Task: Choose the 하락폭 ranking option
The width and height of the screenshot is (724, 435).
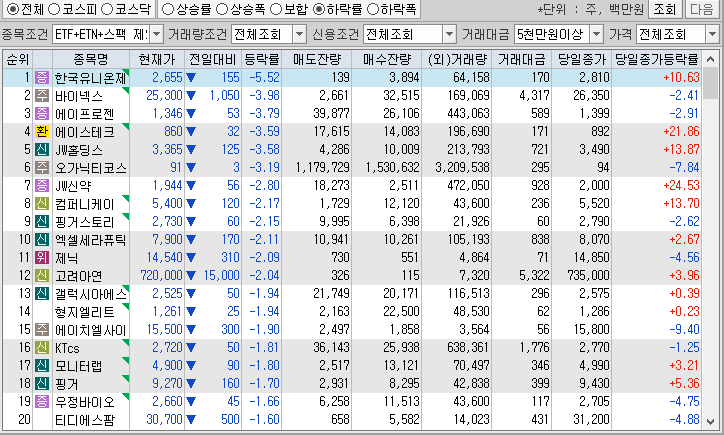Action: coord(373,9)
